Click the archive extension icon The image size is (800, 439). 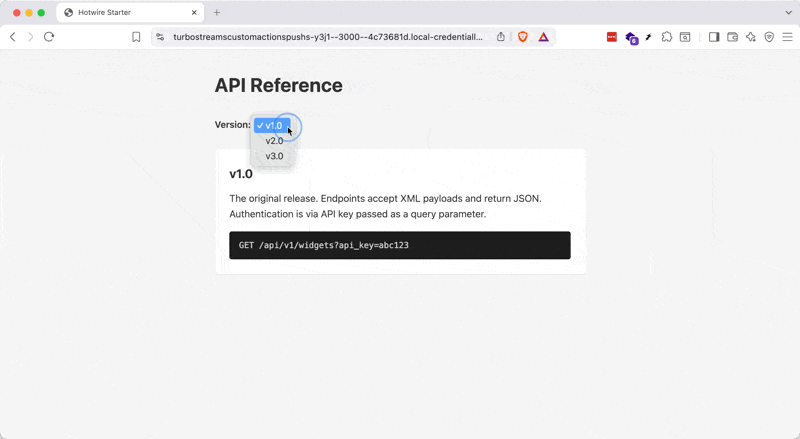pos(685,37)
